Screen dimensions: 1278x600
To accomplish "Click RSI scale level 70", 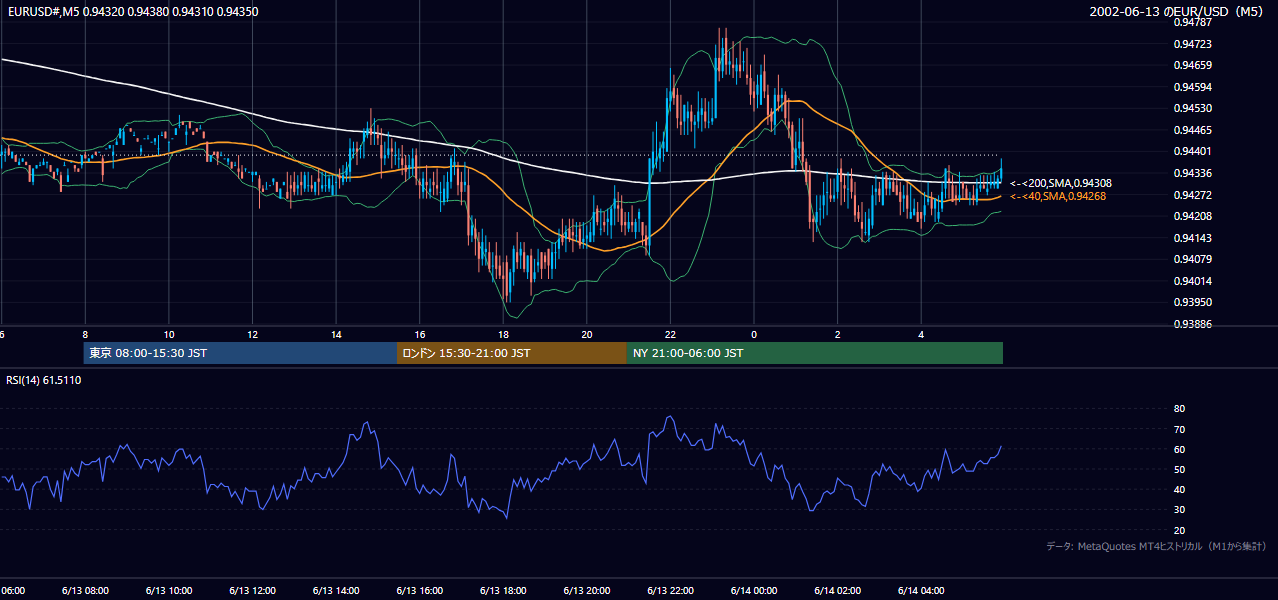I will click(1180, 429).
